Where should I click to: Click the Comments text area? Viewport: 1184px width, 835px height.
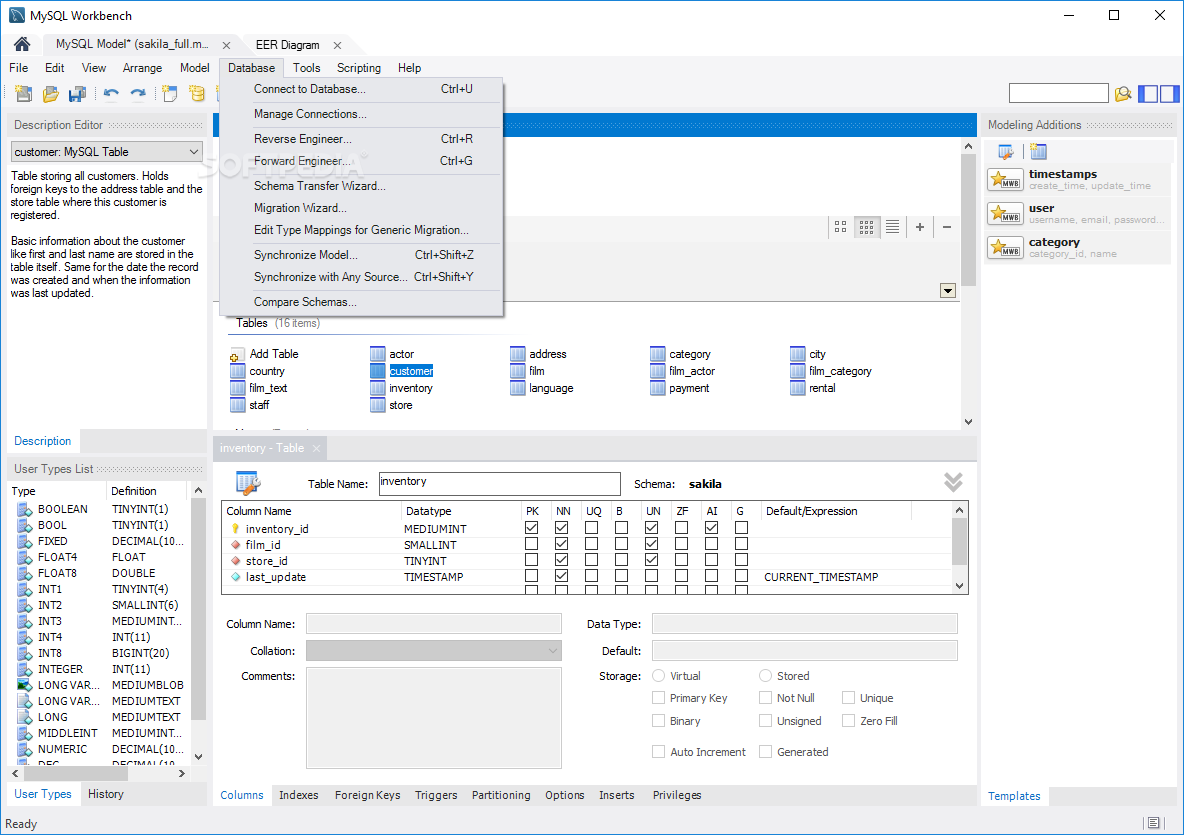[433, 718]
